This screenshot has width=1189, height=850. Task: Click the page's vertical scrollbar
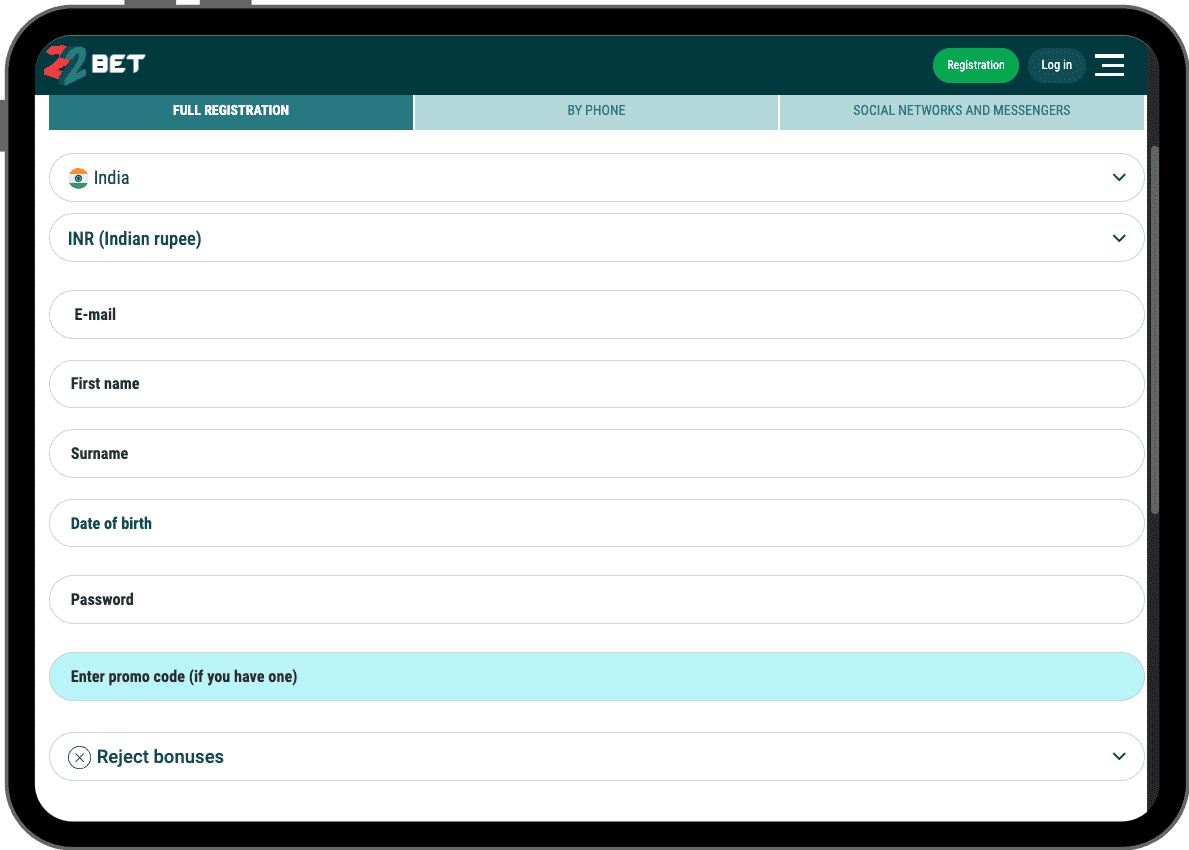pyautogui.click(x=1155, y=330)
